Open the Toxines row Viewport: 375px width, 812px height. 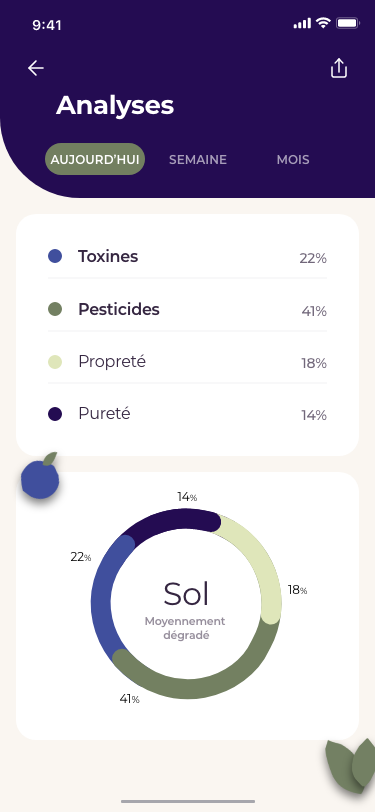tap(188, 256)
